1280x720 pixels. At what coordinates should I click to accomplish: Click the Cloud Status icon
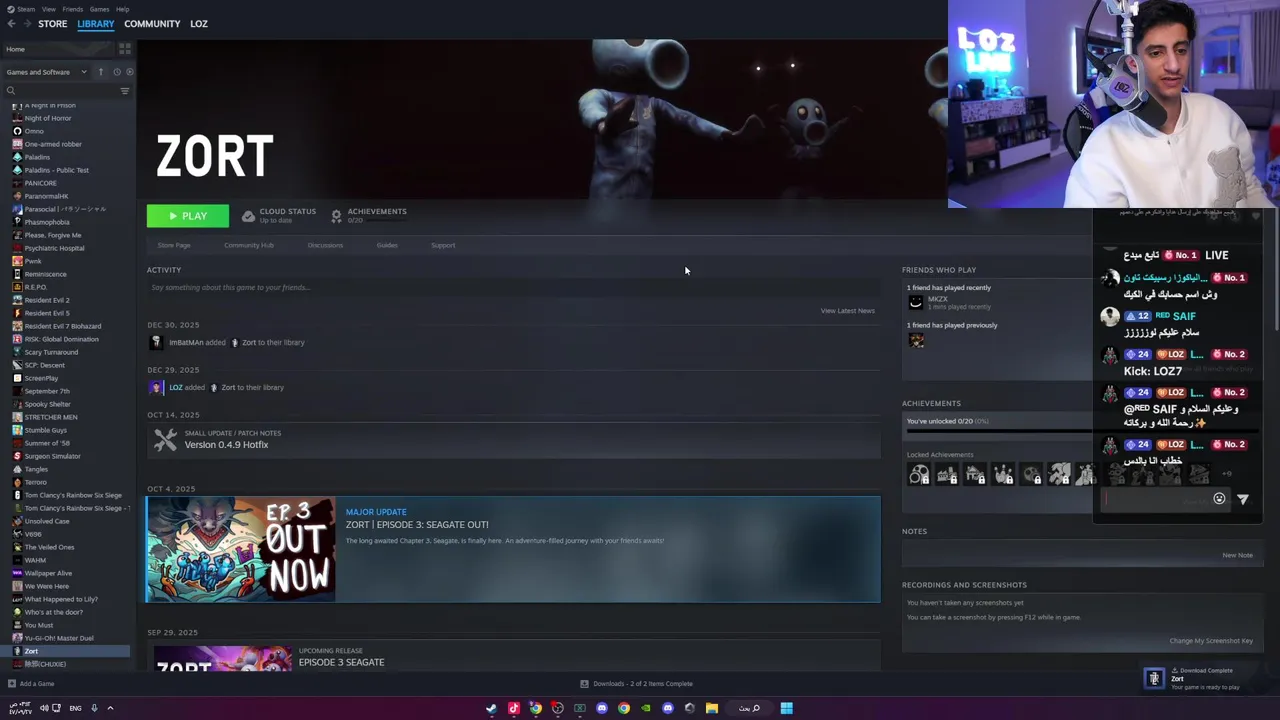[x=248, y=216]
